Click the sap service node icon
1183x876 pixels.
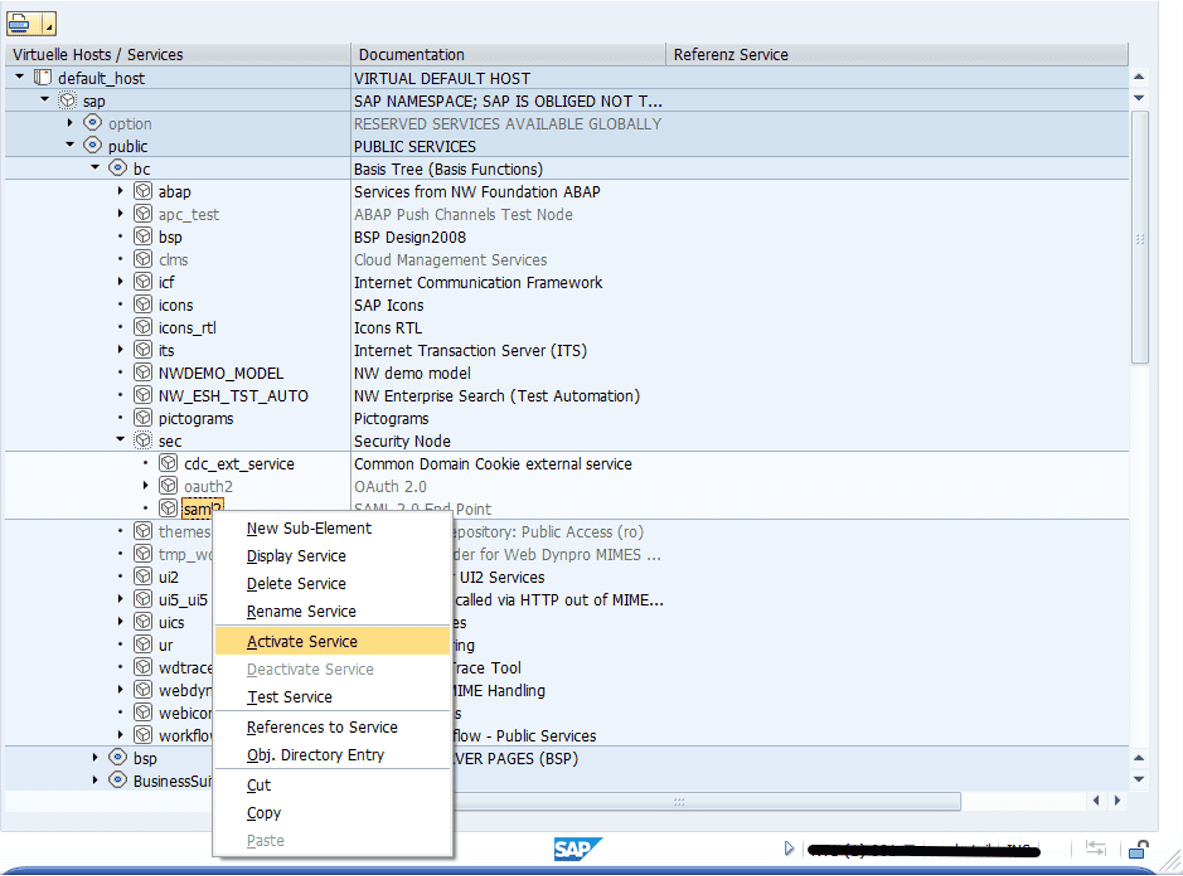point(68,100)
